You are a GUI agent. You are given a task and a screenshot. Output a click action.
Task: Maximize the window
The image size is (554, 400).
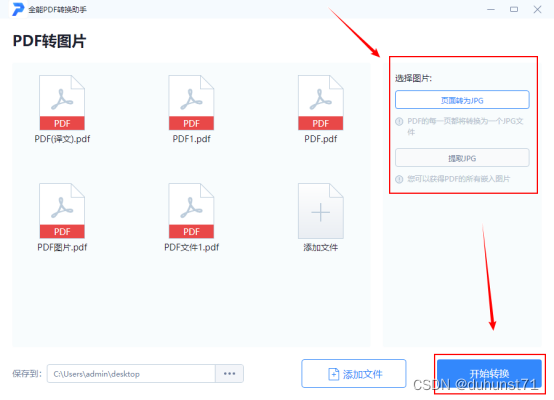pos(514,10)
